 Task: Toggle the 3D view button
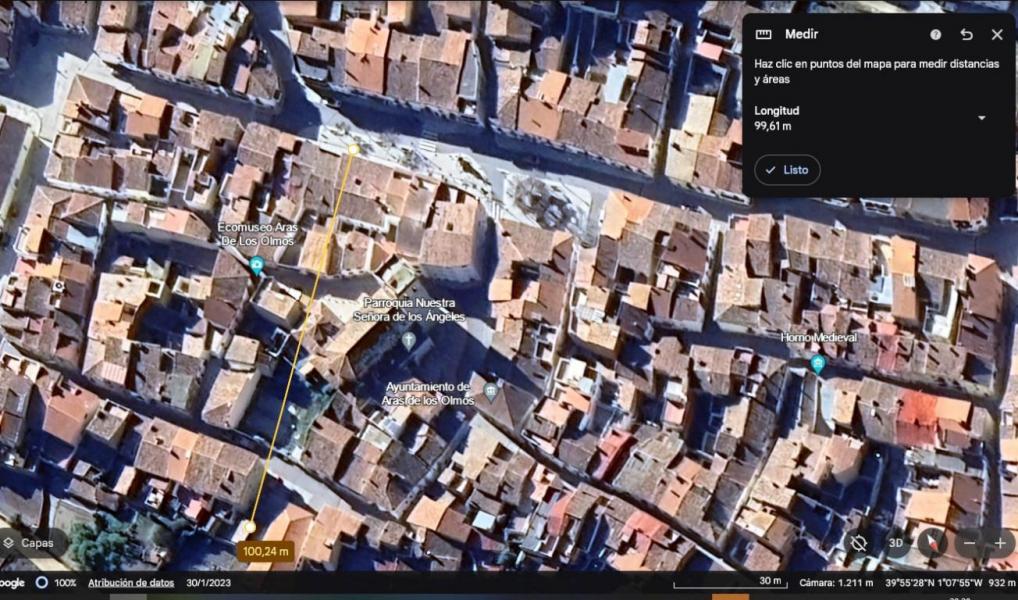pos(896,543)
